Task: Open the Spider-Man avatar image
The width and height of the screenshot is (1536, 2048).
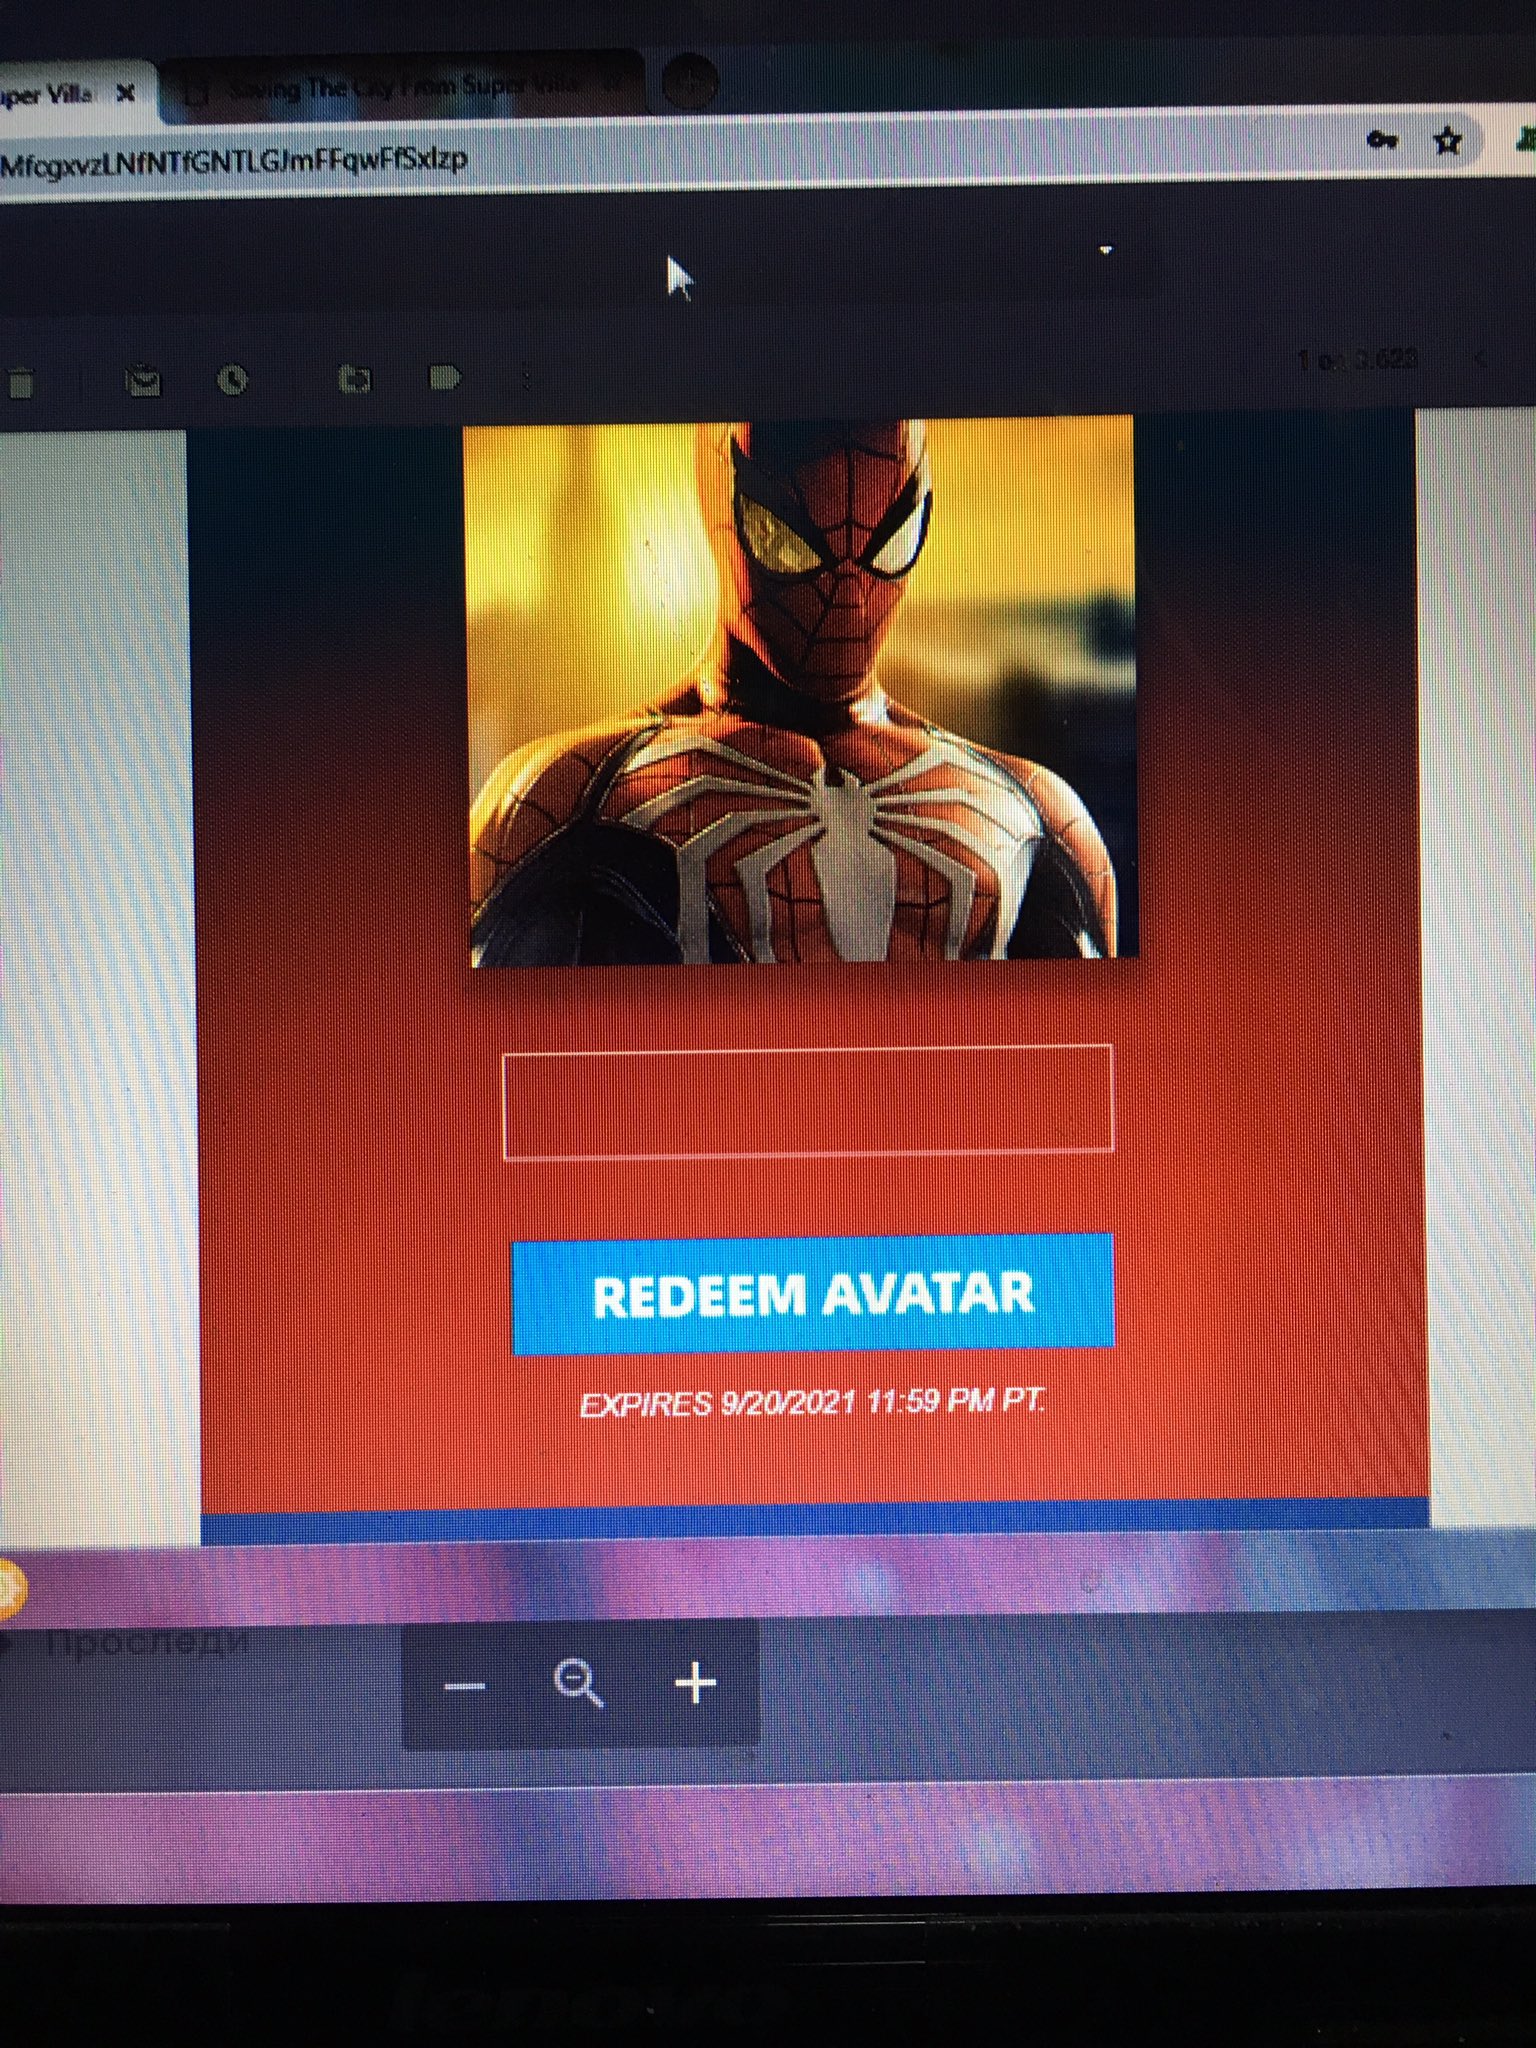Action: (x=802, y=690)
